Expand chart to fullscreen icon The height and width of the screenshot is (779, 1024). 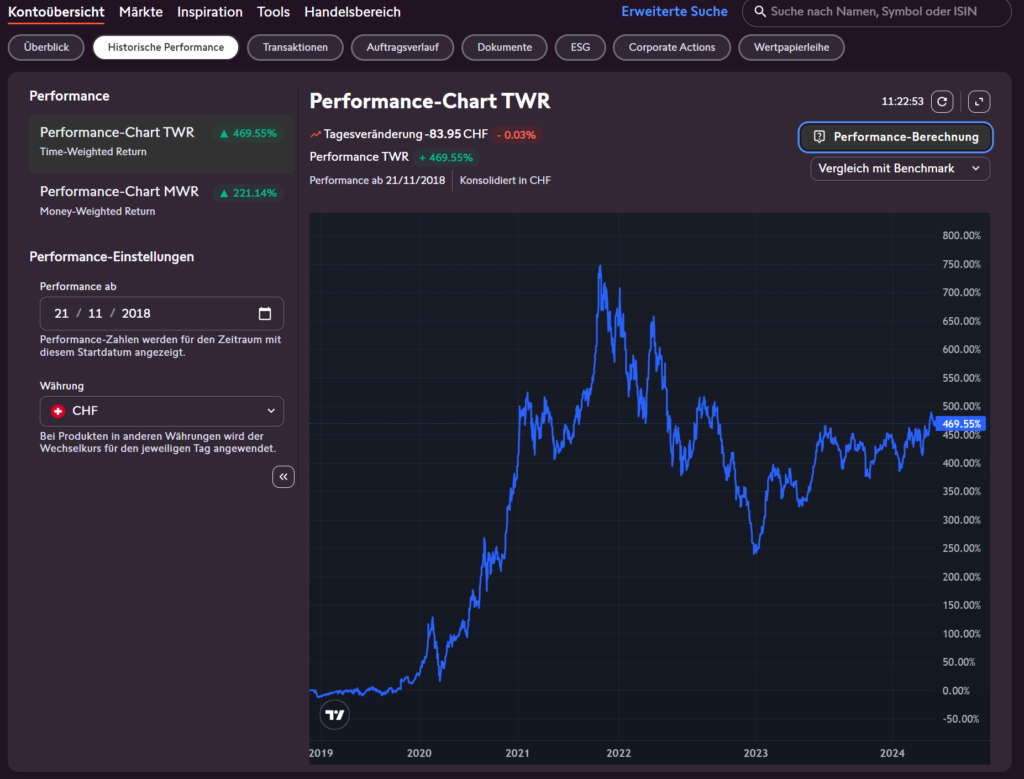[978, 102]
